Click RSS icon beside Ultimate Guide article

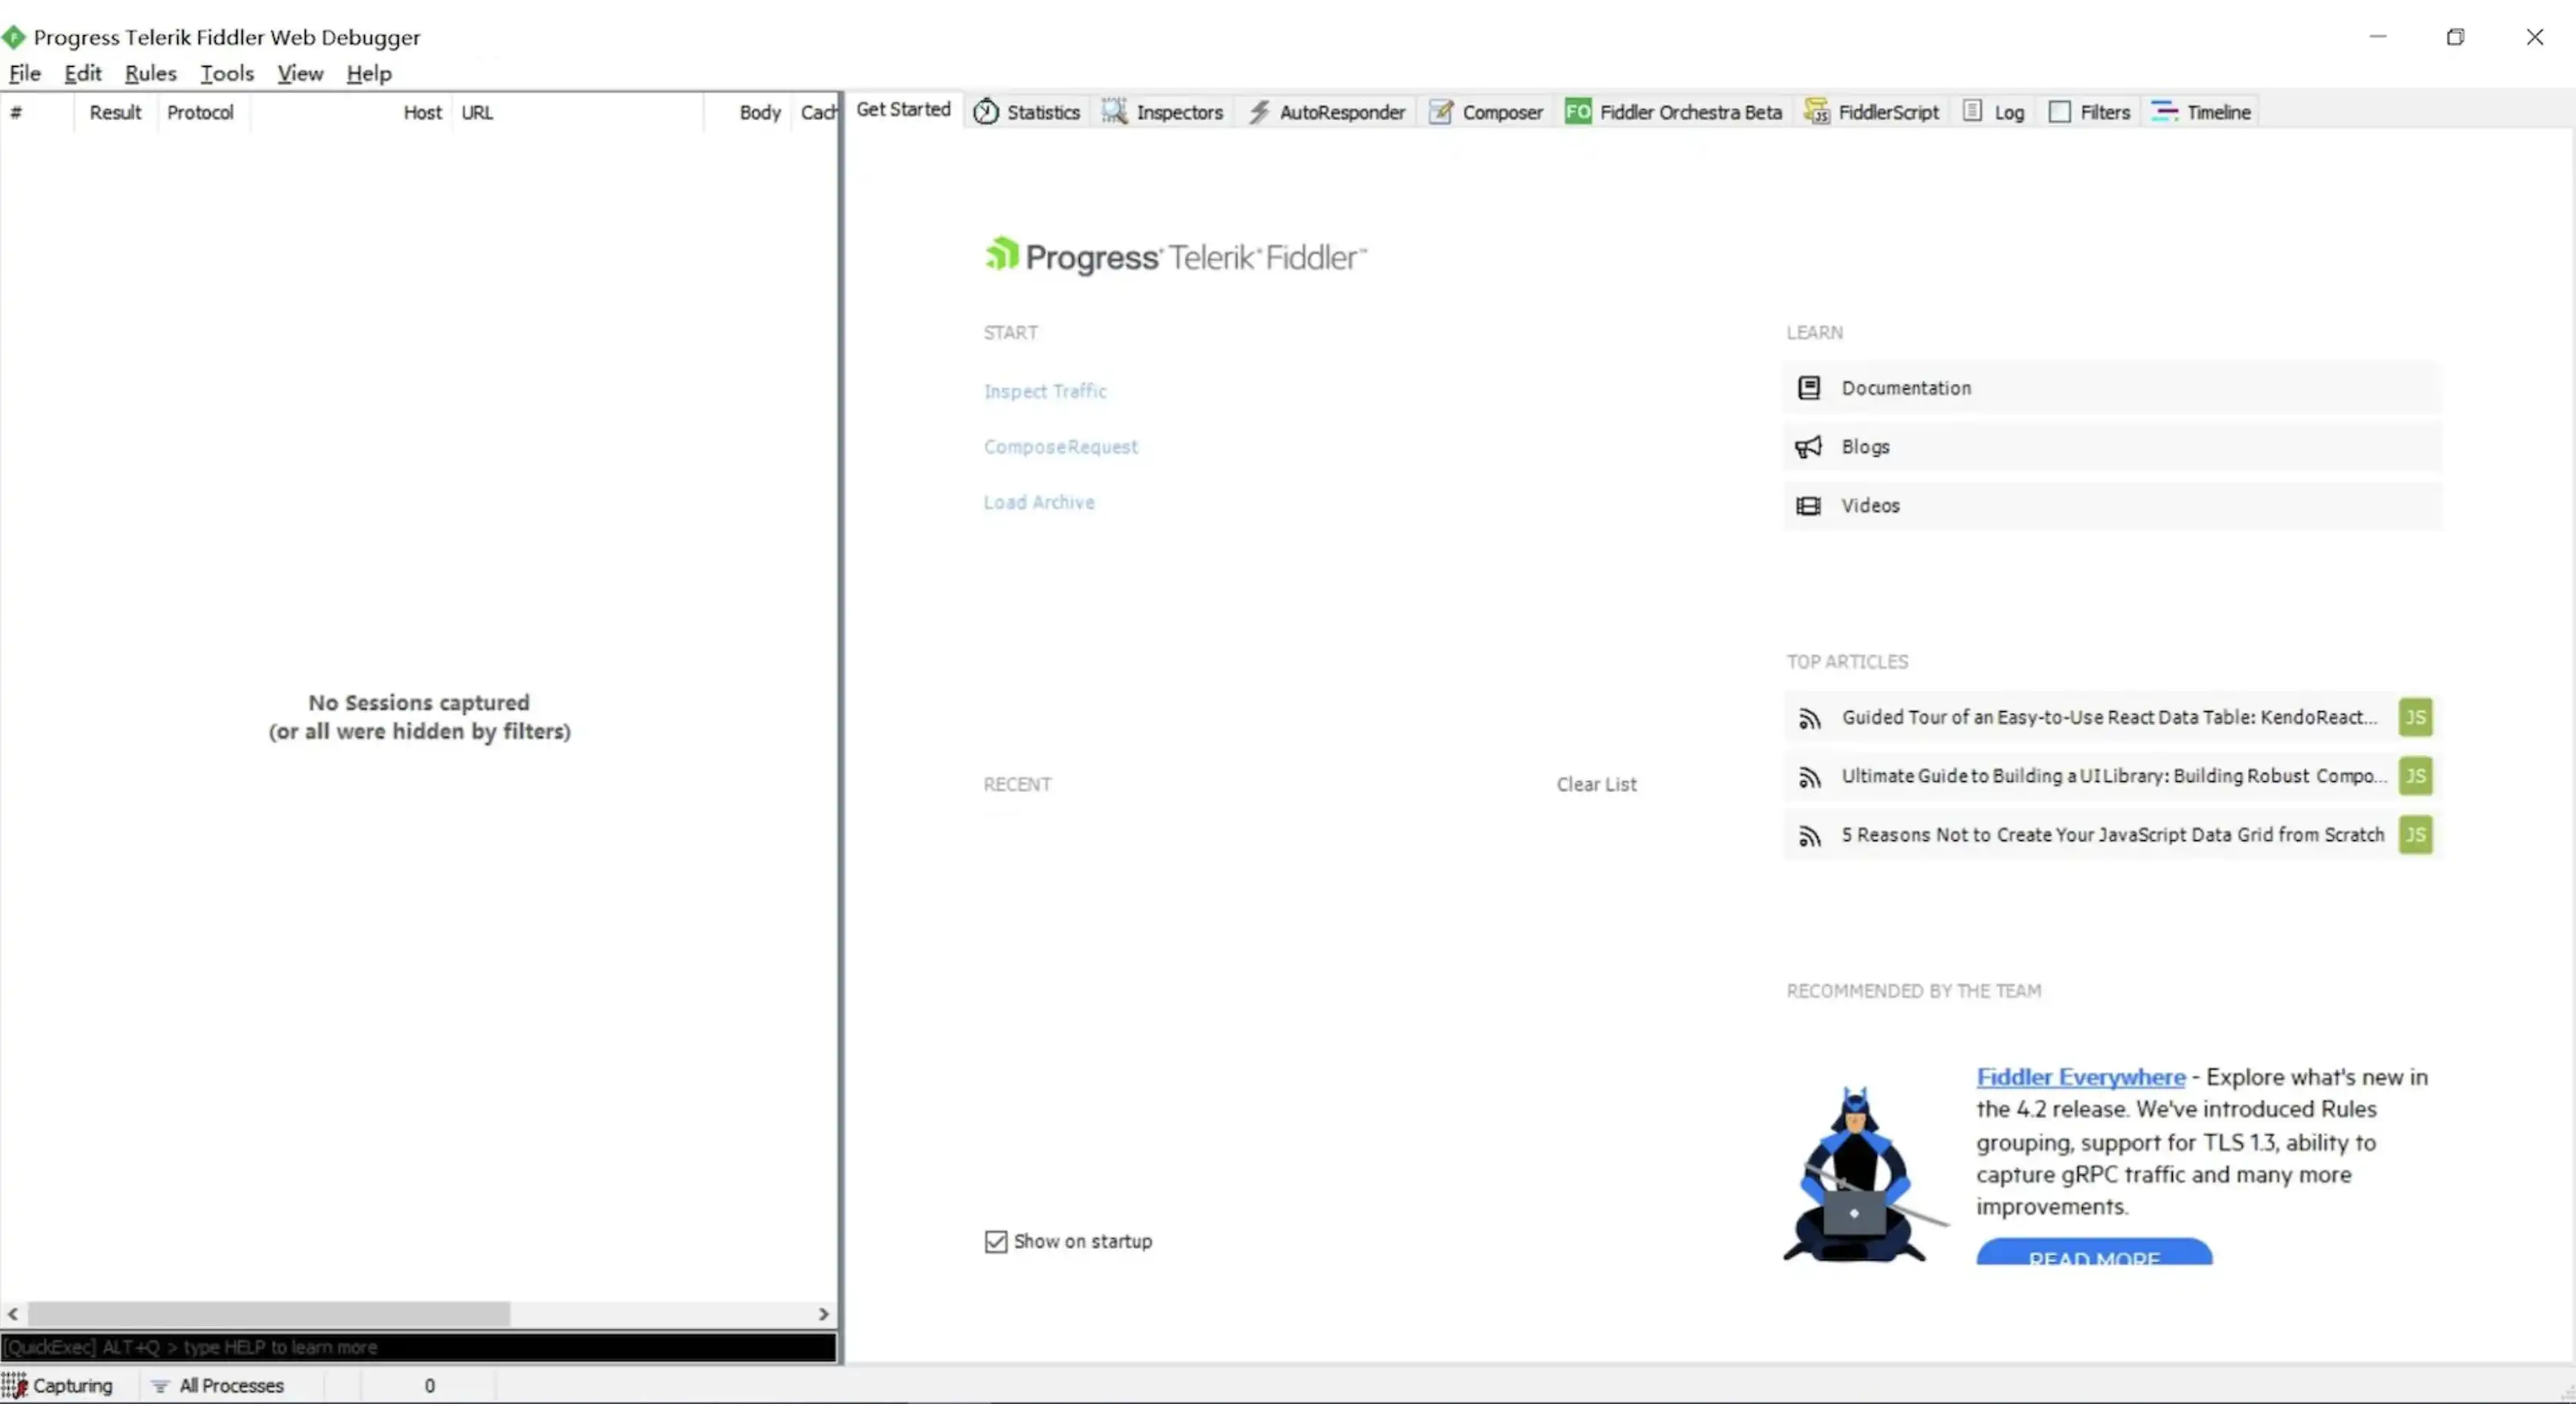(1809, 777)
